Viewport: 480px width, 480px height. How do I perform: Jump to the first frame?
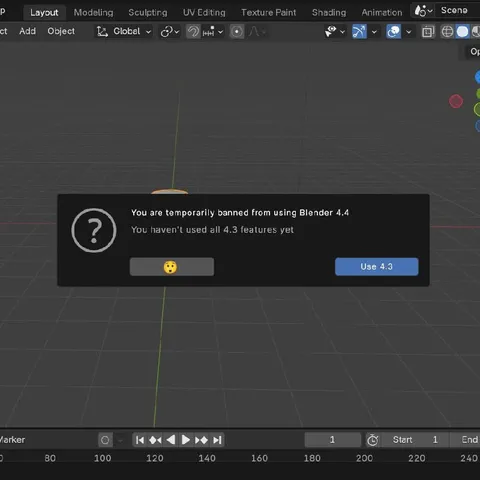click(140, 440)
